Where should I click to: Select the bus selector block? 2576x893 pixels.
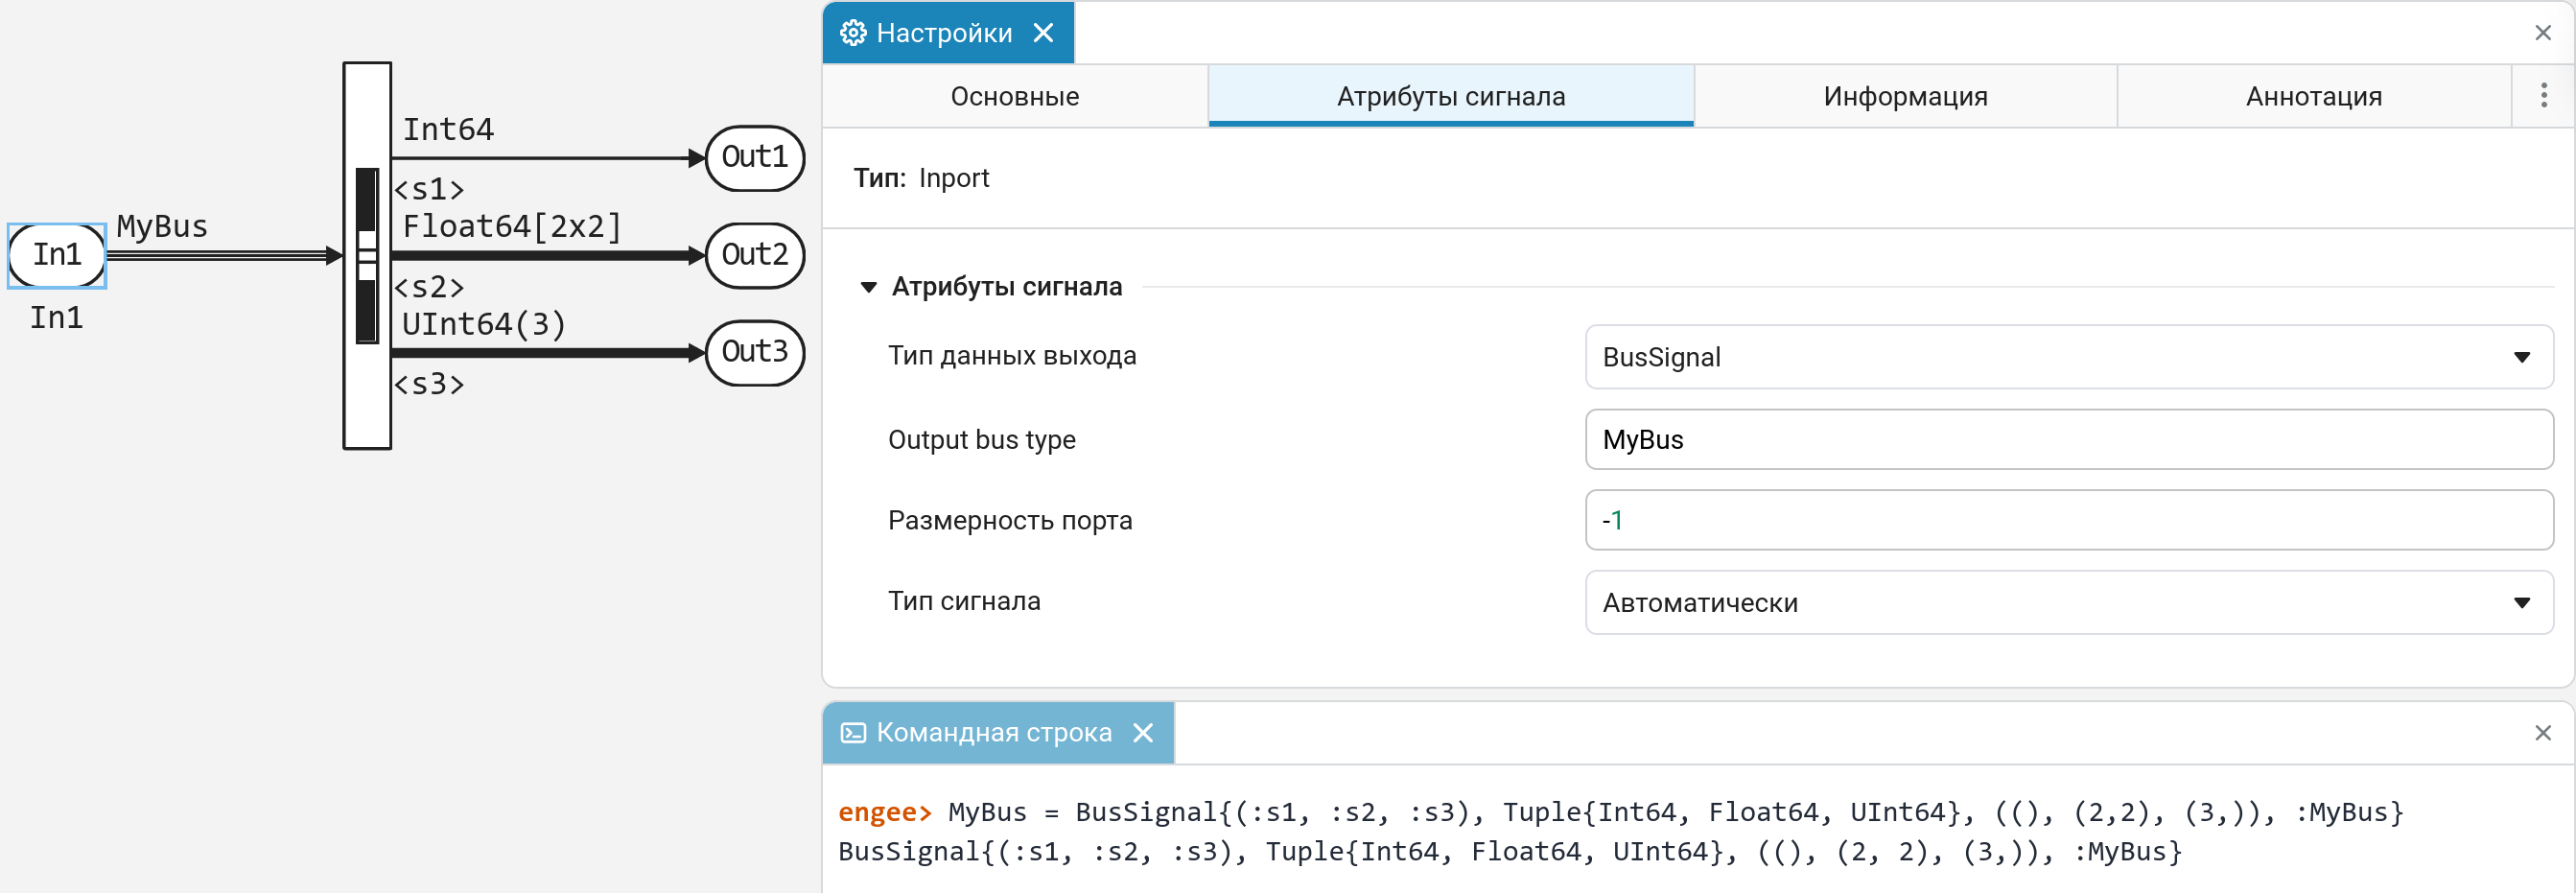point(367,256)
